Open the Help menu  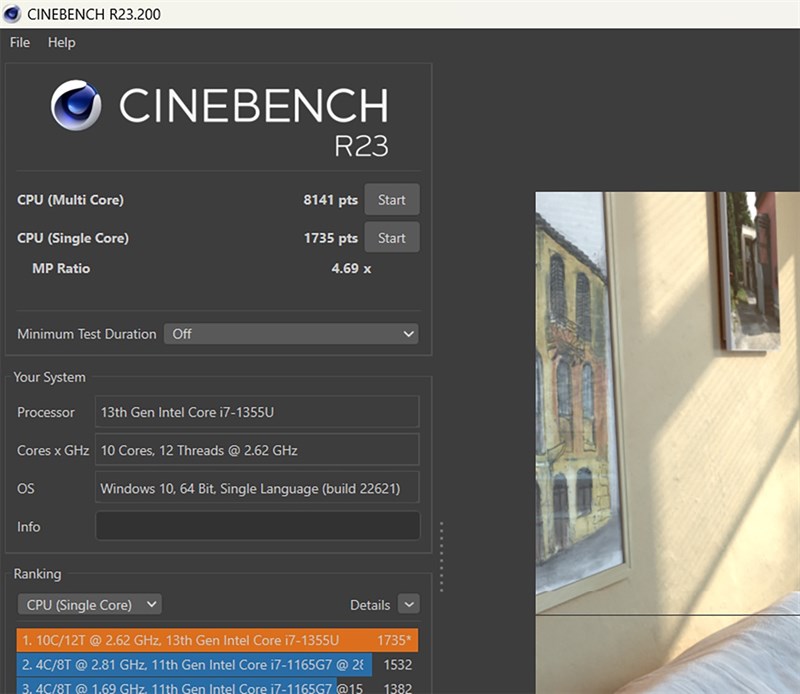[62, 42]
